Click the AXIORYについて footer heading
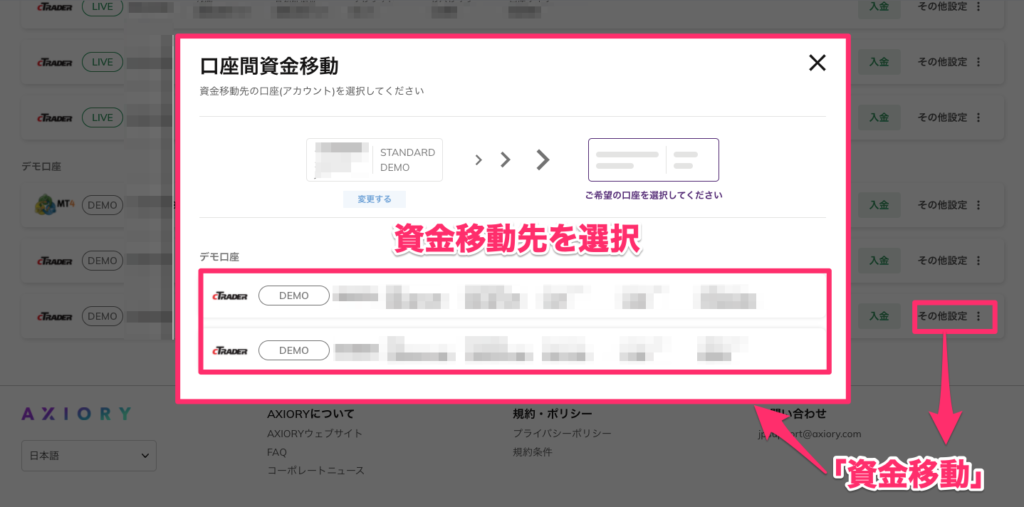 pyautogui.click(x=310, y=414)
